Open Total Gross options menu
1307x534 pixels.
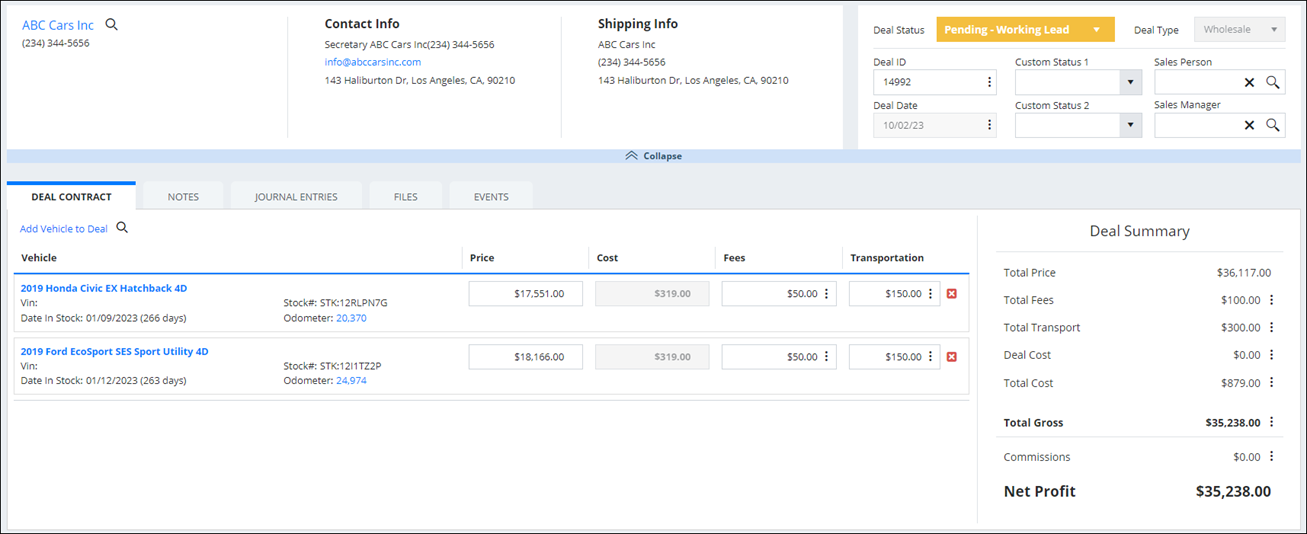(x=1272, y=422)
